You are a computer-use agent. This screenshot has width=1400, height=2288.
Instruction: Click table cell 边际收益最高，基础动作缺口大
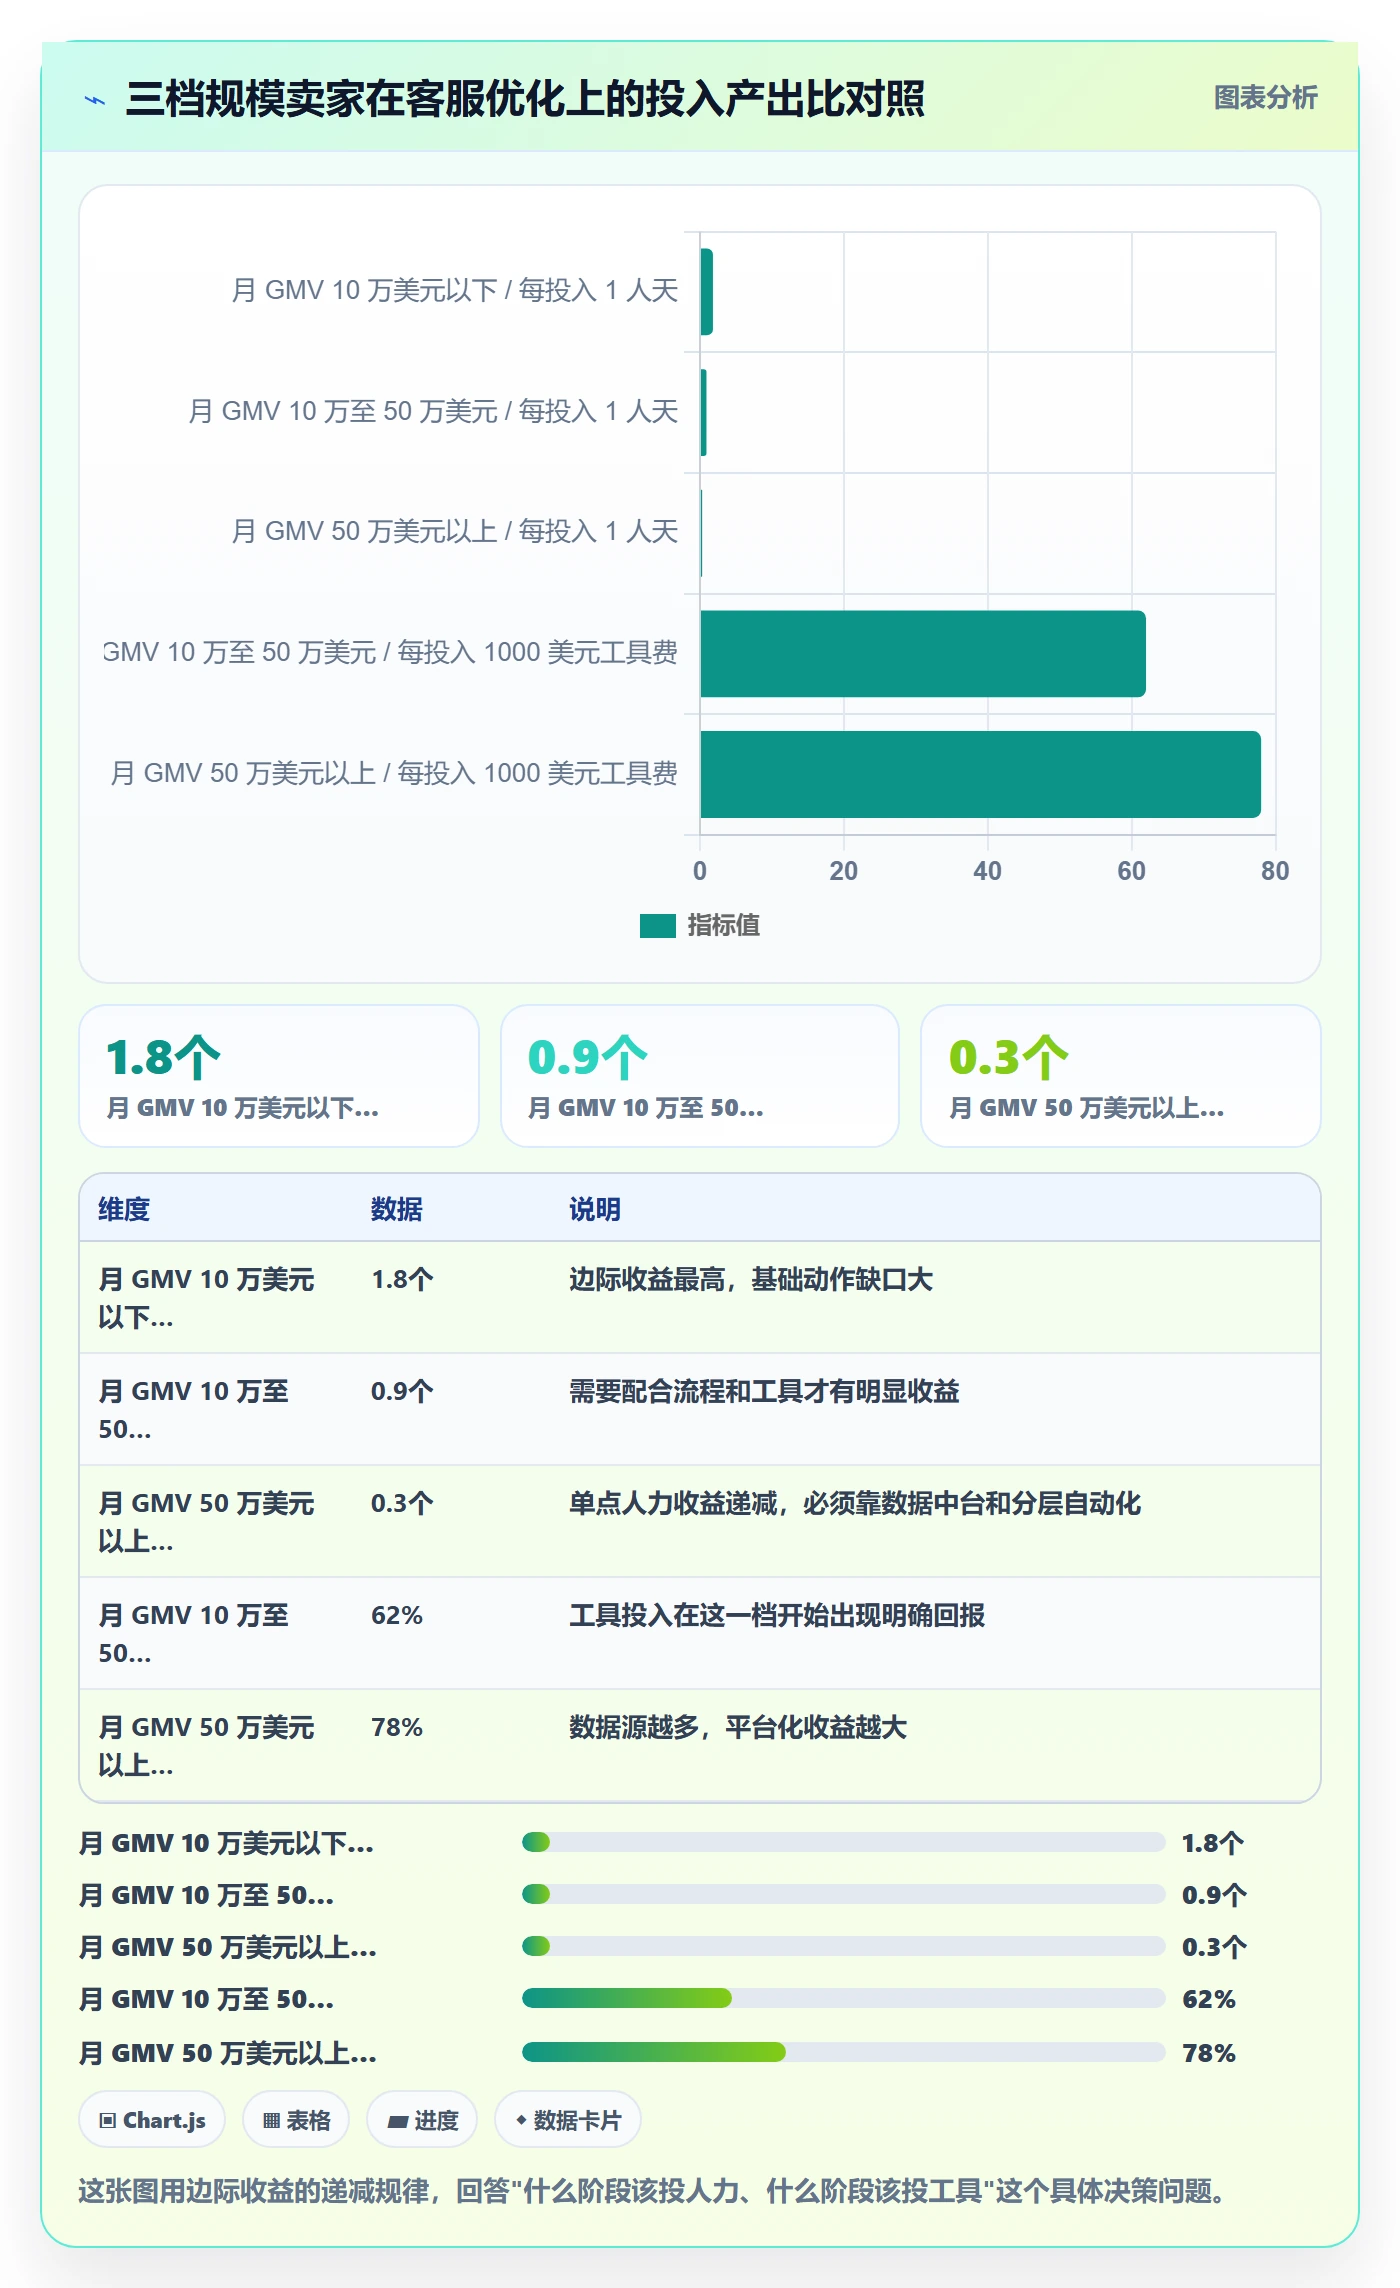click(x=751, y=1280)
